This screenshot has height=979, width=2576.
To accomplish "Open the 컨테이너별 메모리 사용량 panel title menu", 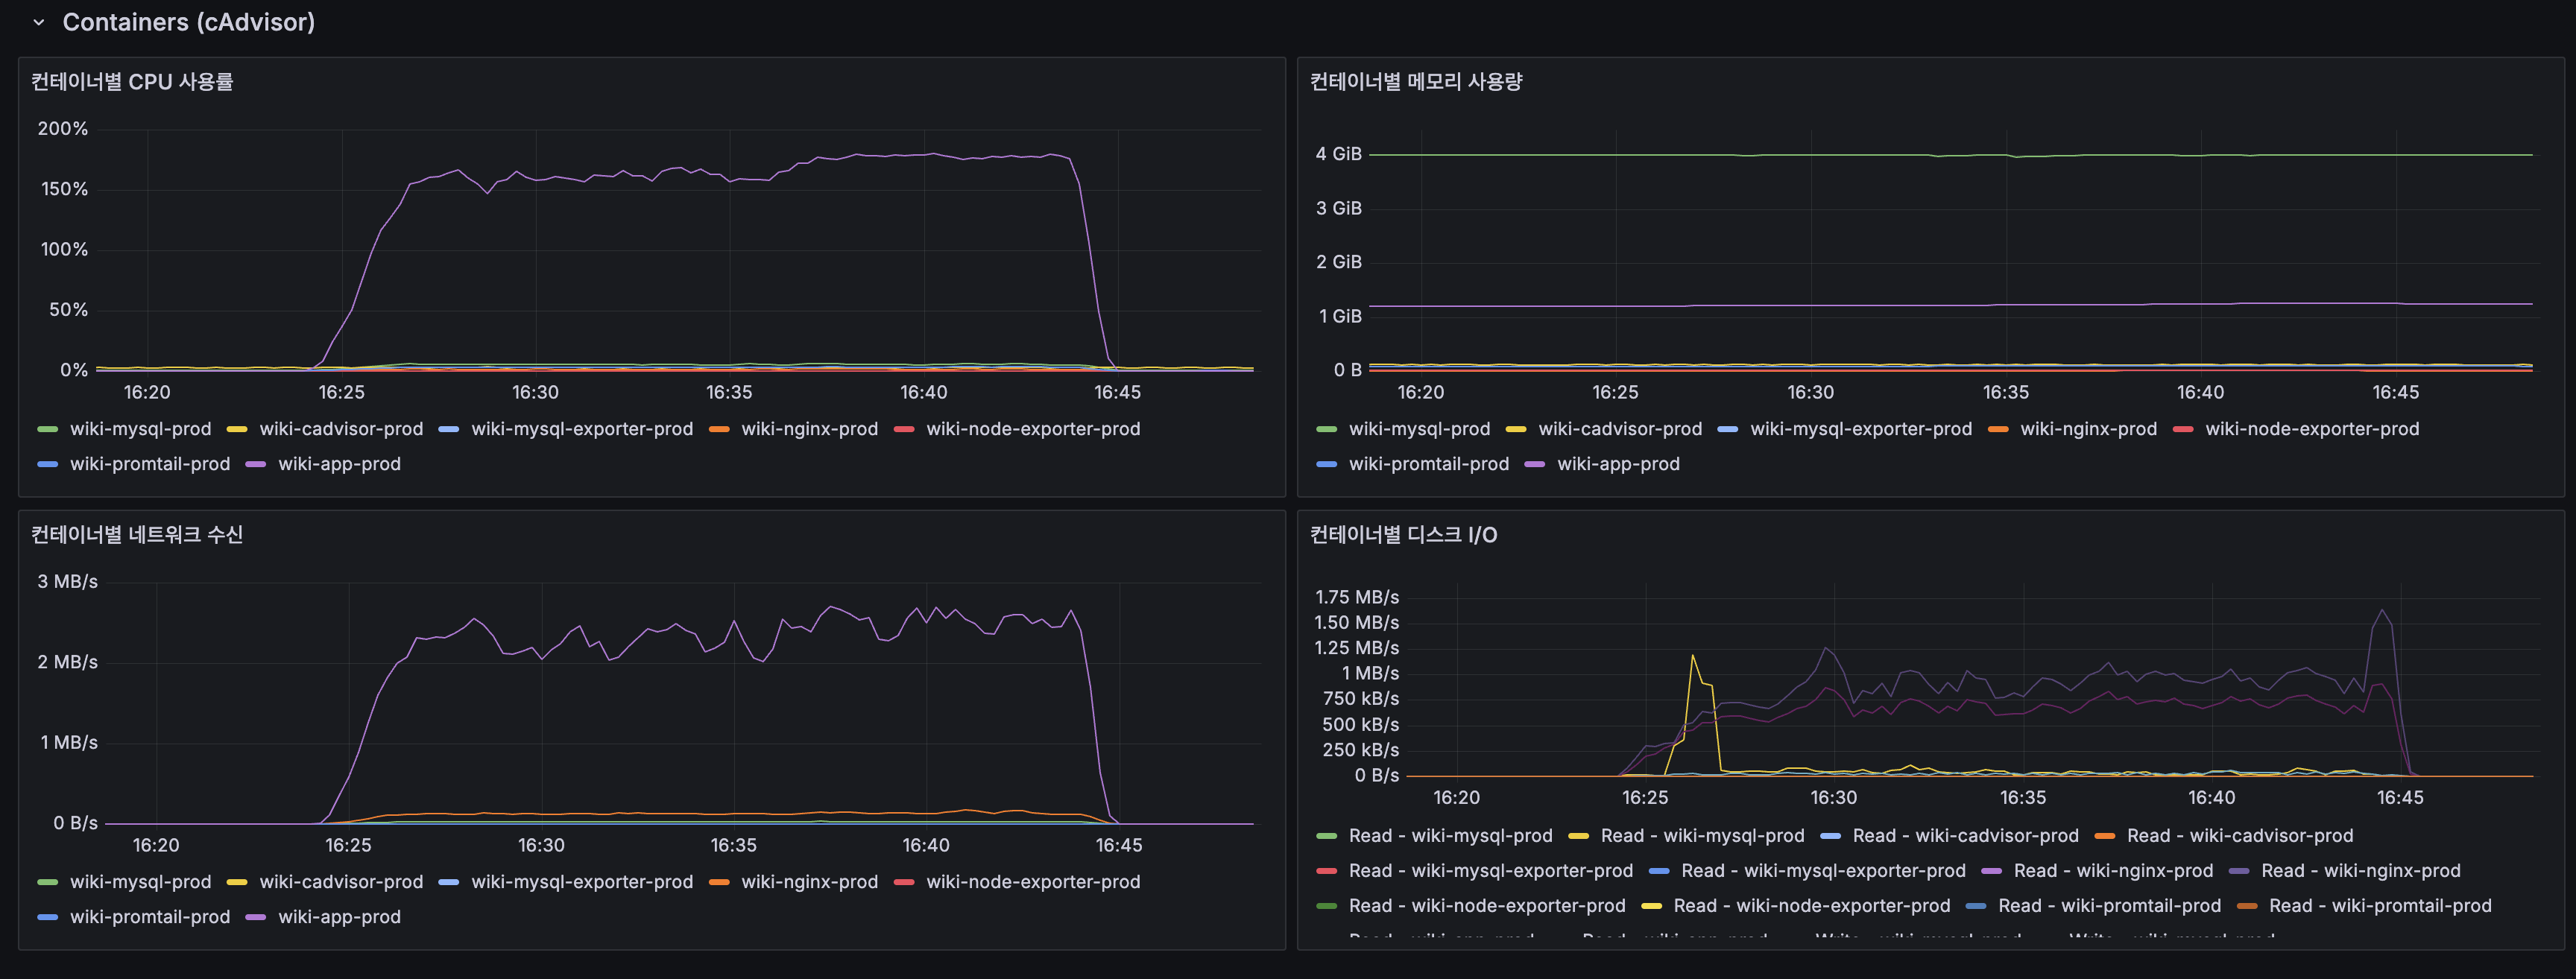I will pyautogui.click(x=1415, y=82).
